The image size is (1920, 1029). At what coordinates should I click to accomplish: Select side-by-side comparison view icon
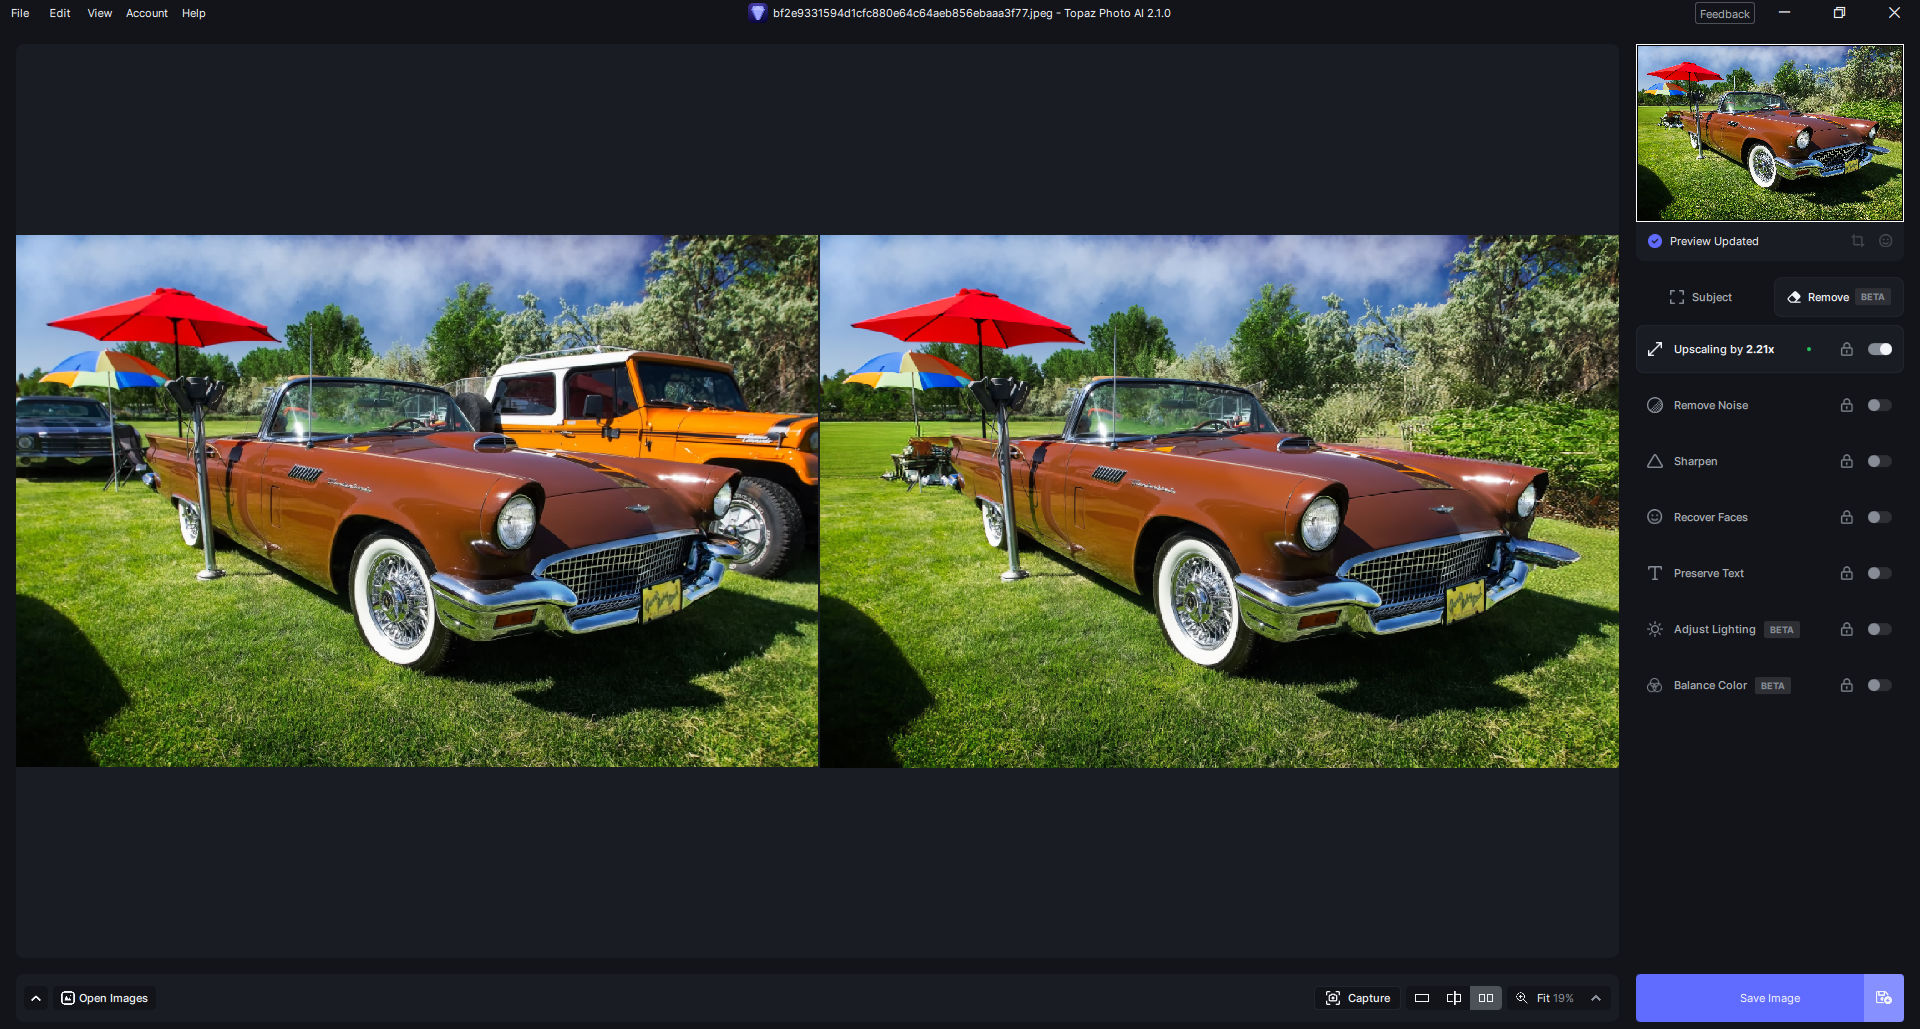click(x=1486, y=998)
